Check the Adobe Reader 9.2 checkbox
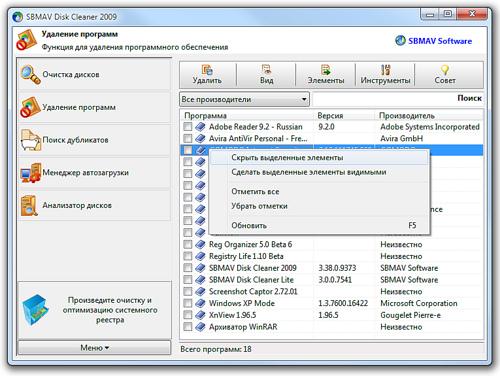The image size is (500, 376). coord(188,127)
